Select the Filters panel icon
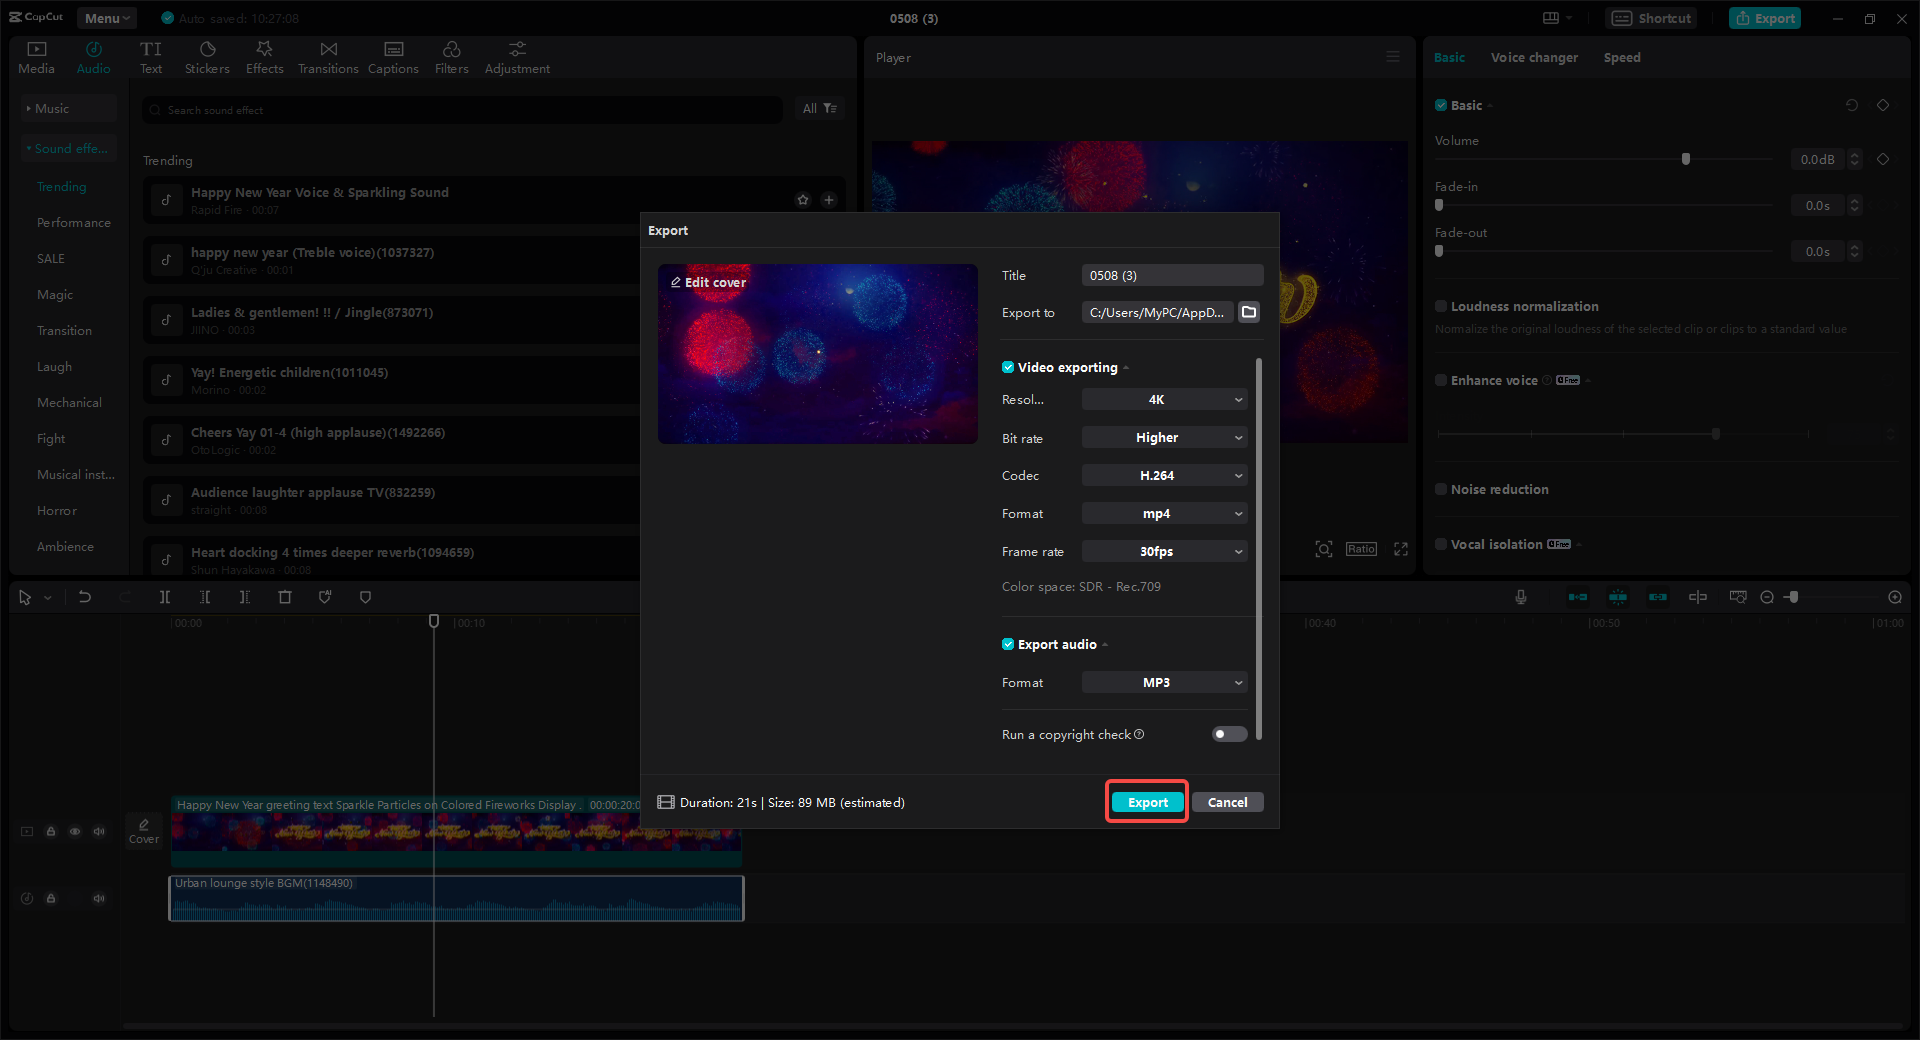 (x=451, y=55)
